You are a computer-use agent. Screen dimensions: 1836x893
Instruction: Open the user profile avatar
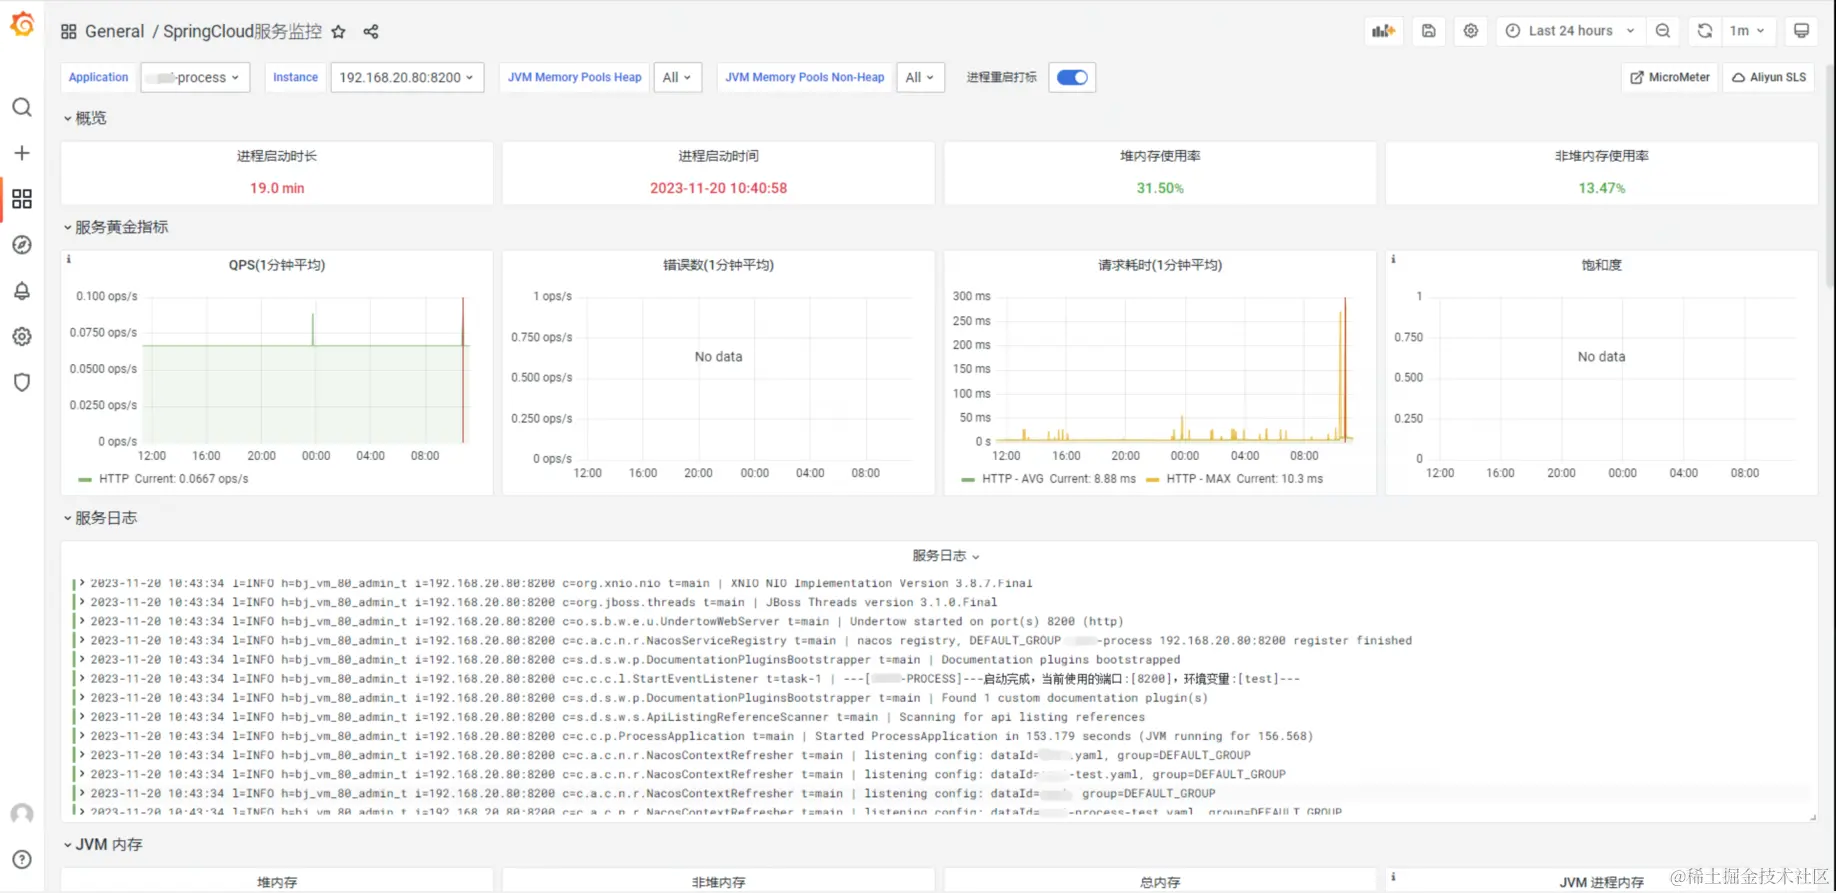[x=22, y=814]
